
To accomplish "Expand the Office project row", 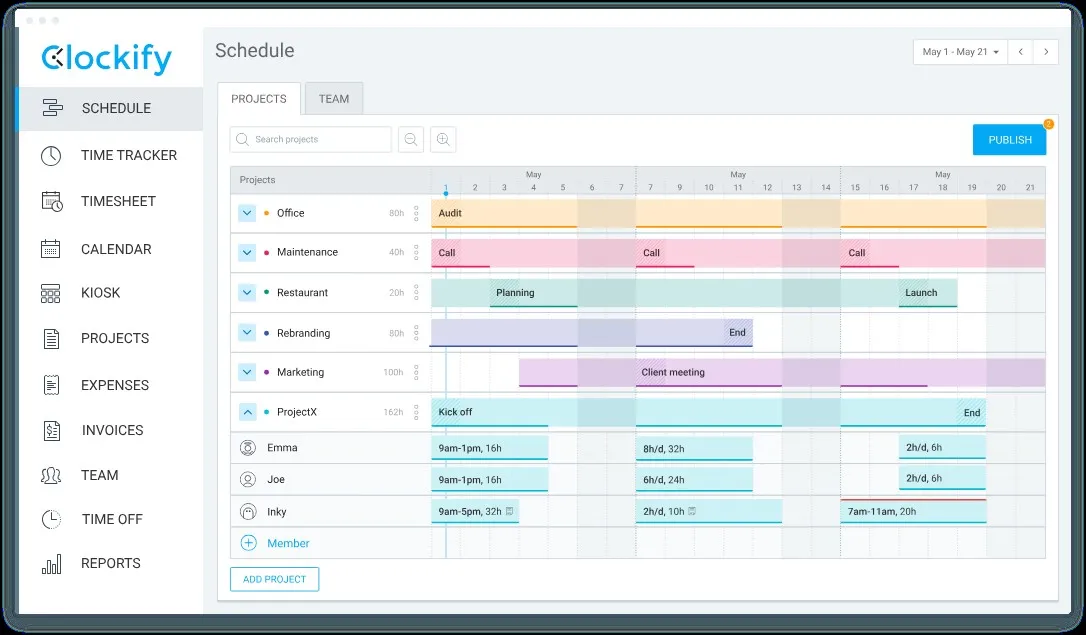I will 247,213.
